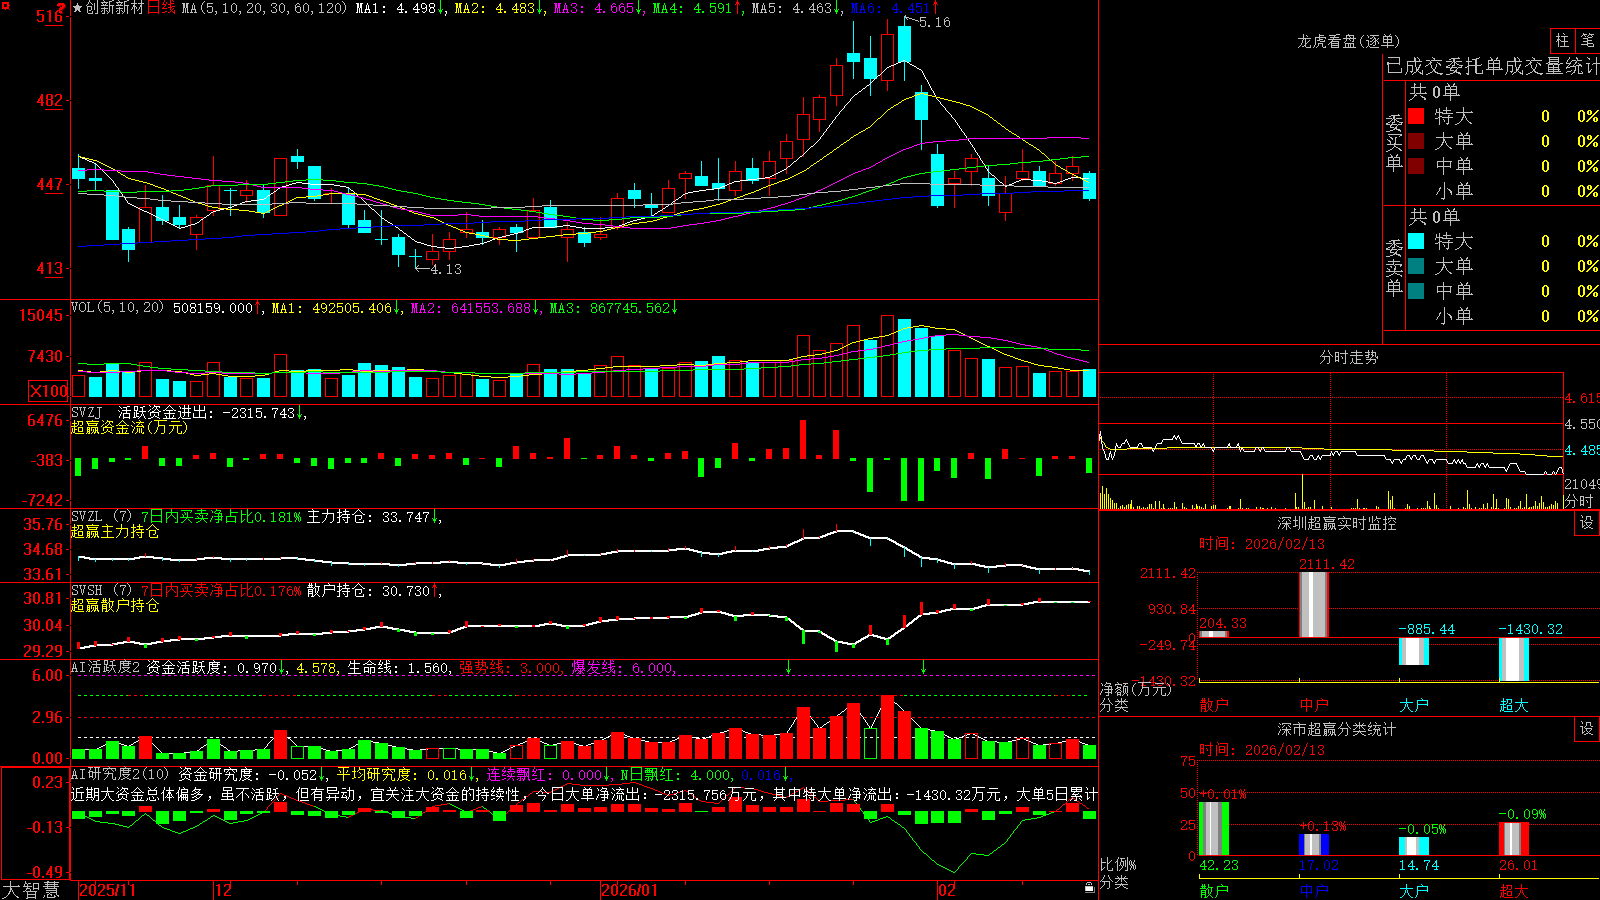The width and height of the screenshot is (1600, 900).
Task: Click the 已成交委托单成交量统计 header
Action: point(1492,66)
